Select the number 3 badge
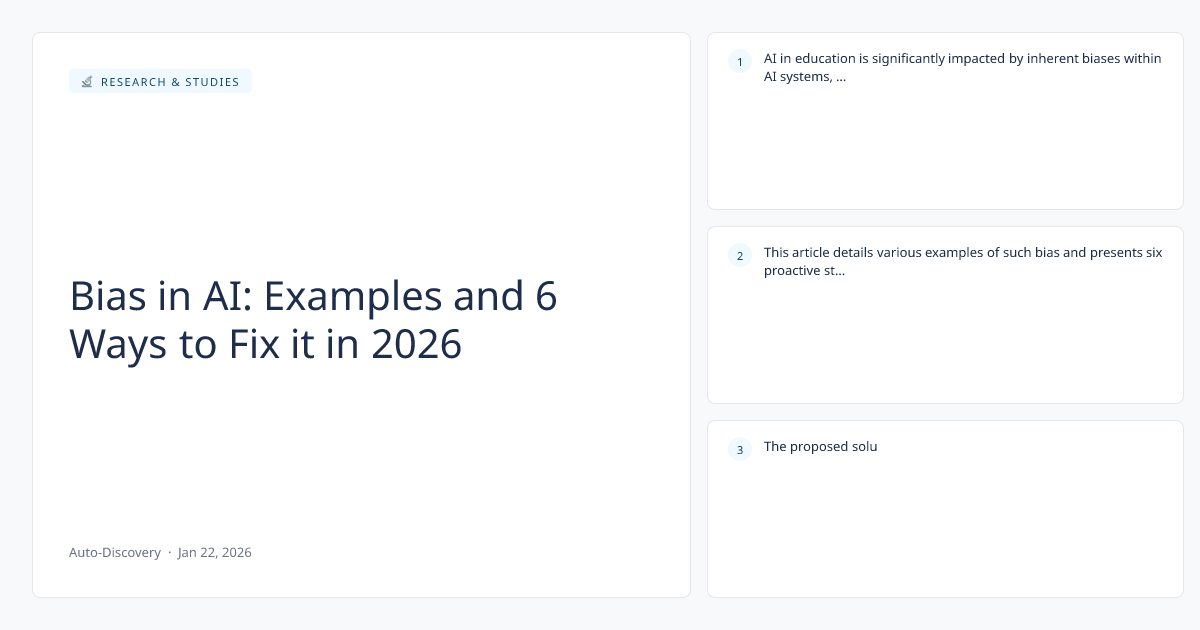The image size is (1200, 630). (740, 450)
